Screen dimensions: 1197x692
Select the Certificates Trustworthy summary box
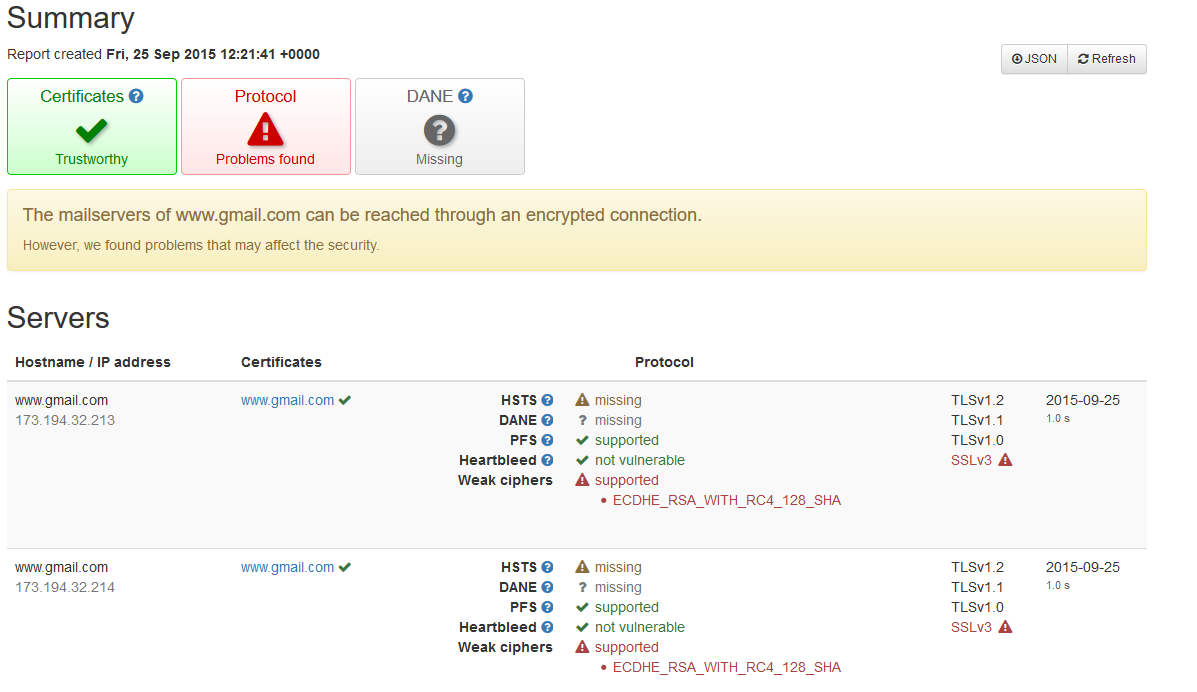[x=92, y=127]
